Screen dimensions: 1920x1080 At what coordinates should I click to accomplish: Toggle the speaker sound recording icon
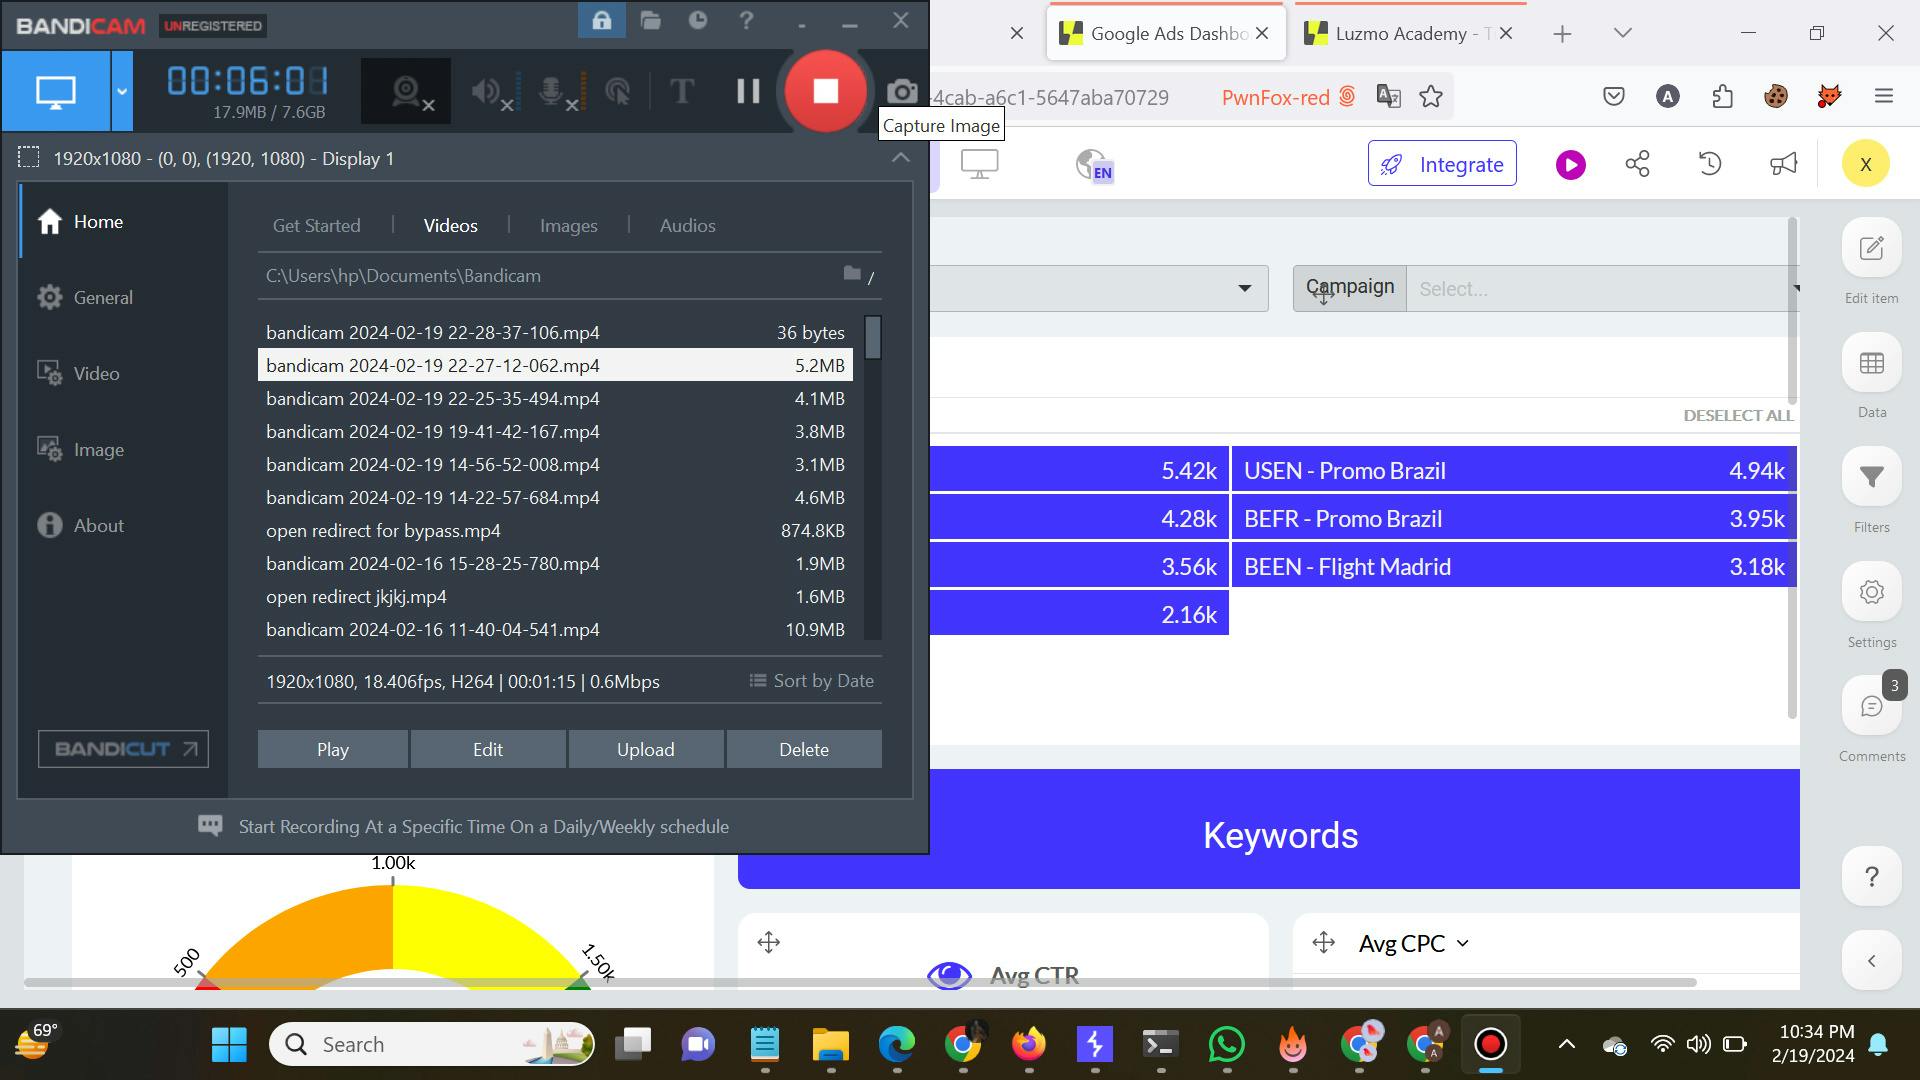pos(489,91)
